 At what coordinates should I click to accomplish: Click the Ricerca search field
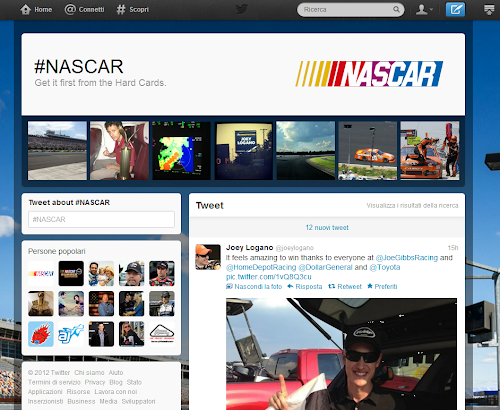click(351, 10)
